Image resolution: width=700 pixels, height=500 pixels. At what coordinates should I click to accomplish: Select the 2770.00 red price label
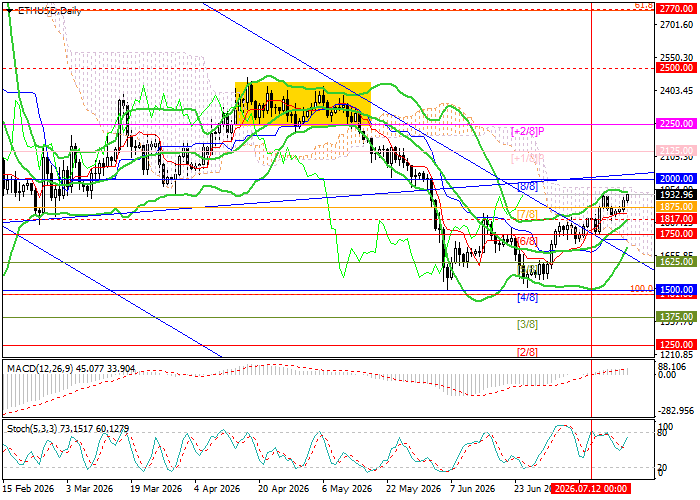pos(676,9)
